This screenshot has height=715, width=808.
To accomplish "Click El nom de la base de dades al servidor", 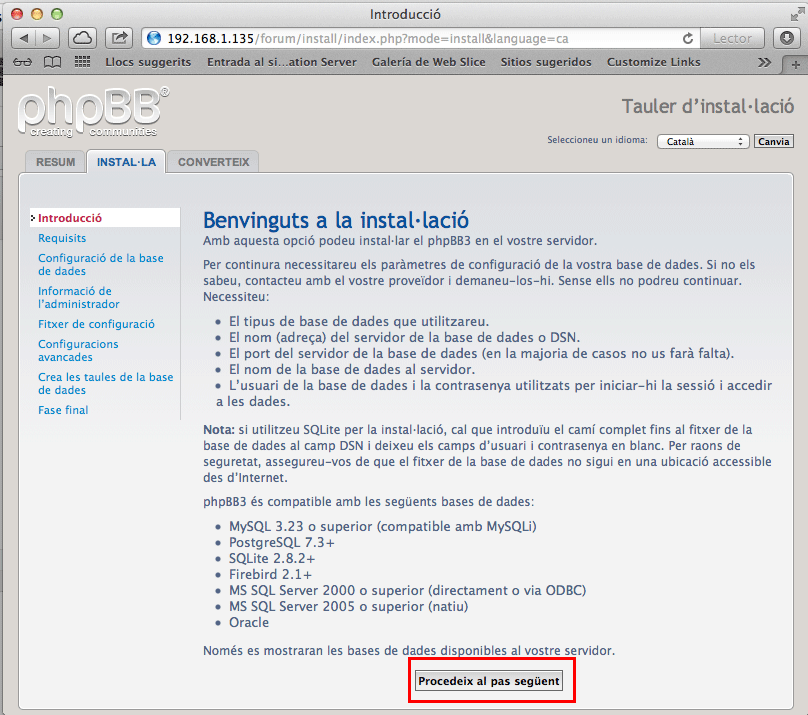I will [352, 369].
